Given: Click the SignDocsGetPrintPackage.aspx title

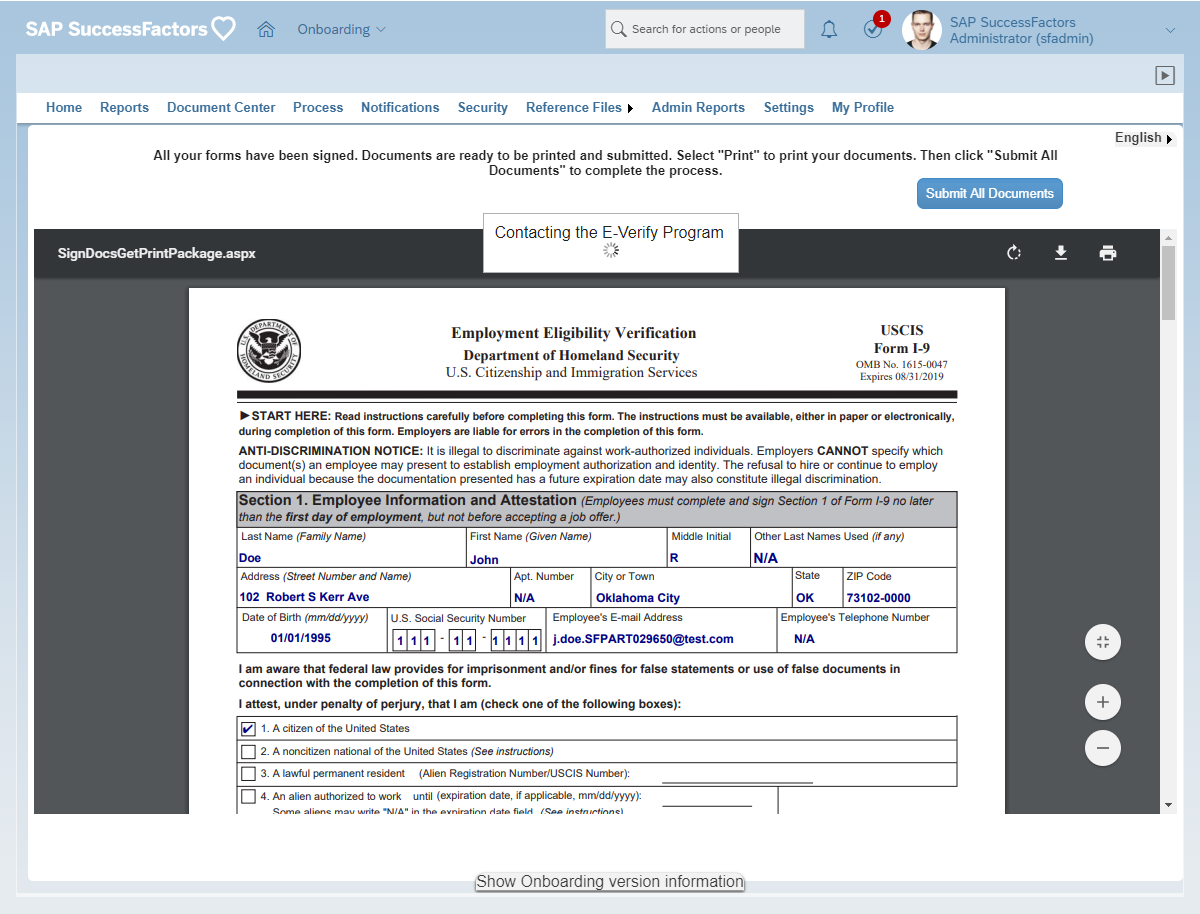Looking at the screenshot, I should coord(157,254).
